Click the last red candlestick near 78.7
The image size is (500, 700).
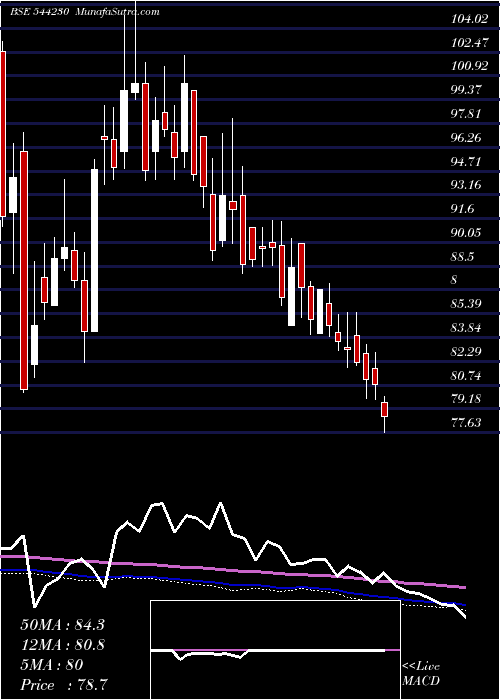384,409
